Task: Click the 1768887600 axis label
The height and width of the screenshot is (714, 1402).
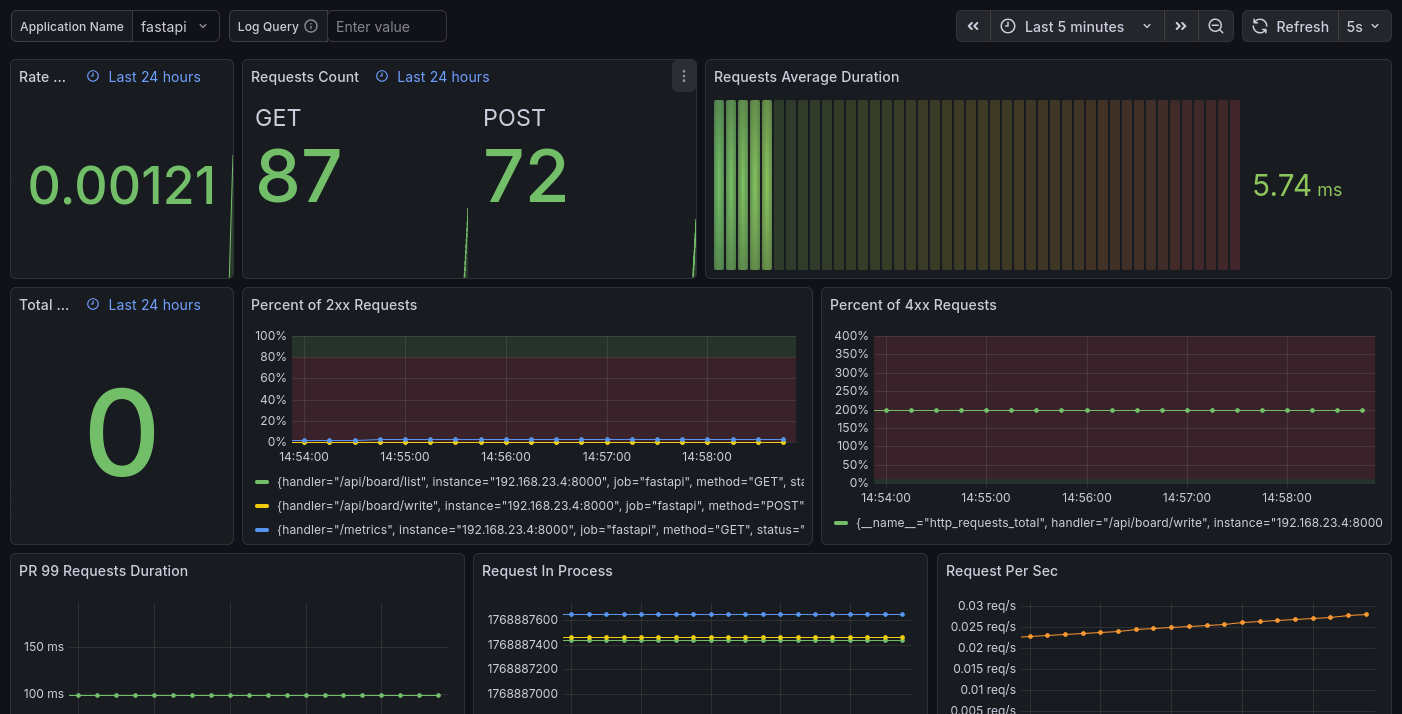Action: tap(523, 620)
